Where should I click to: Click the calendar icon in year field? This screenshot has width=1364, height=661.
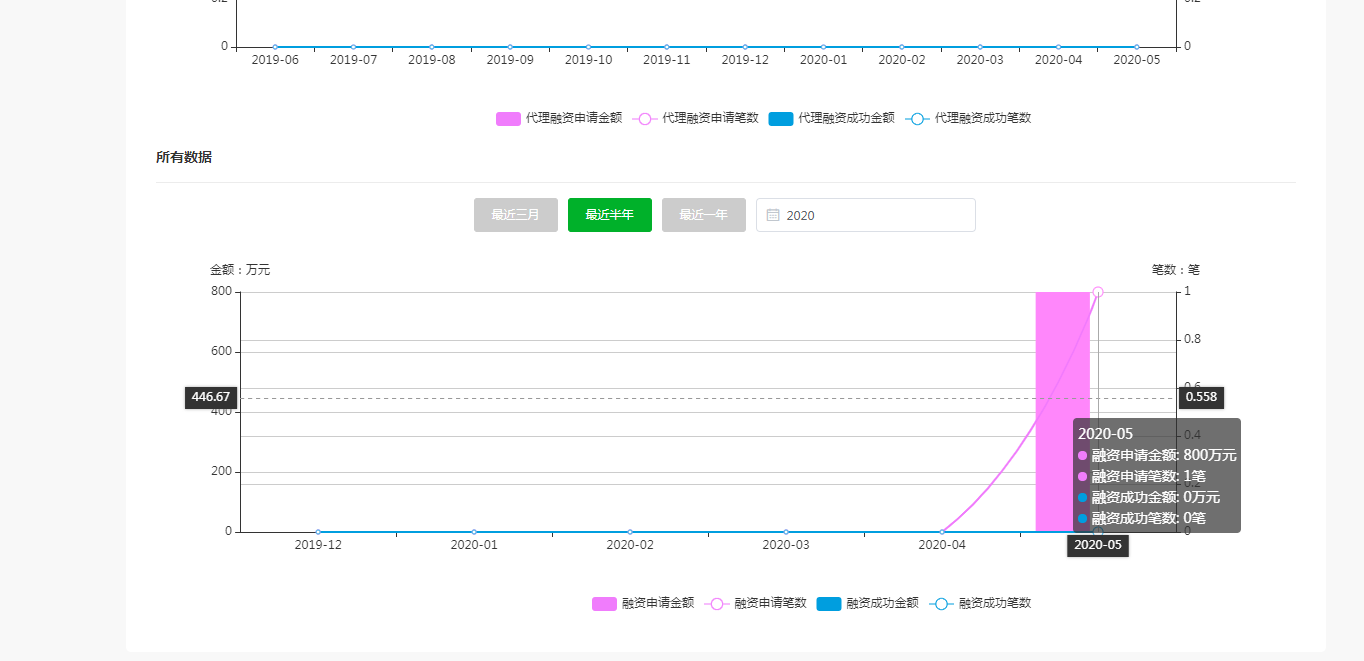[773, 215]
